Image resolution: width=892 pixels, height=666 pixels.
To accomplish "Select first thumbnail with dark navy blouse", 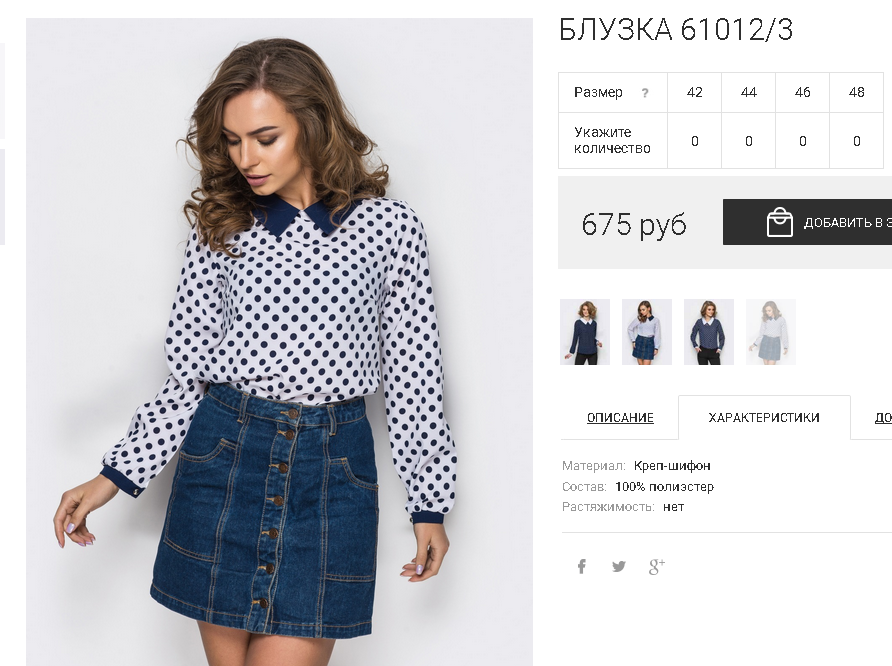I will click(585, 332).
